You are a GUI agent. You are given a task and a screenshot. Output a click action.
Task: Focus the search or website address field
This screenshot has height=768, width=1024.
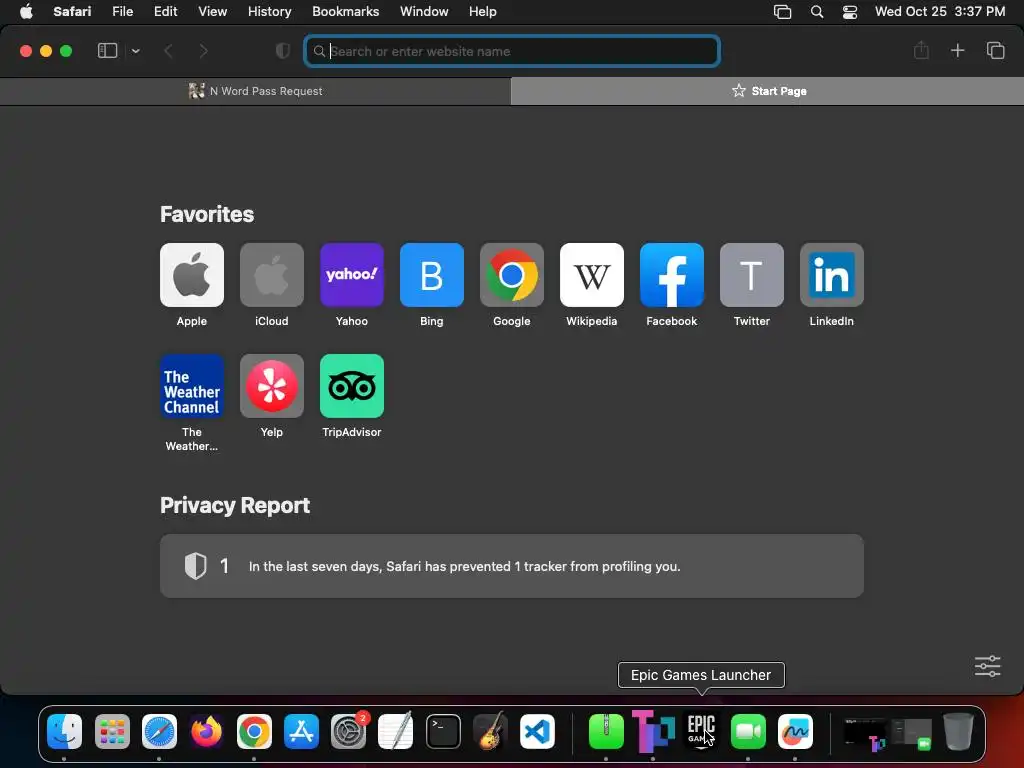click(x=512, y=51)
